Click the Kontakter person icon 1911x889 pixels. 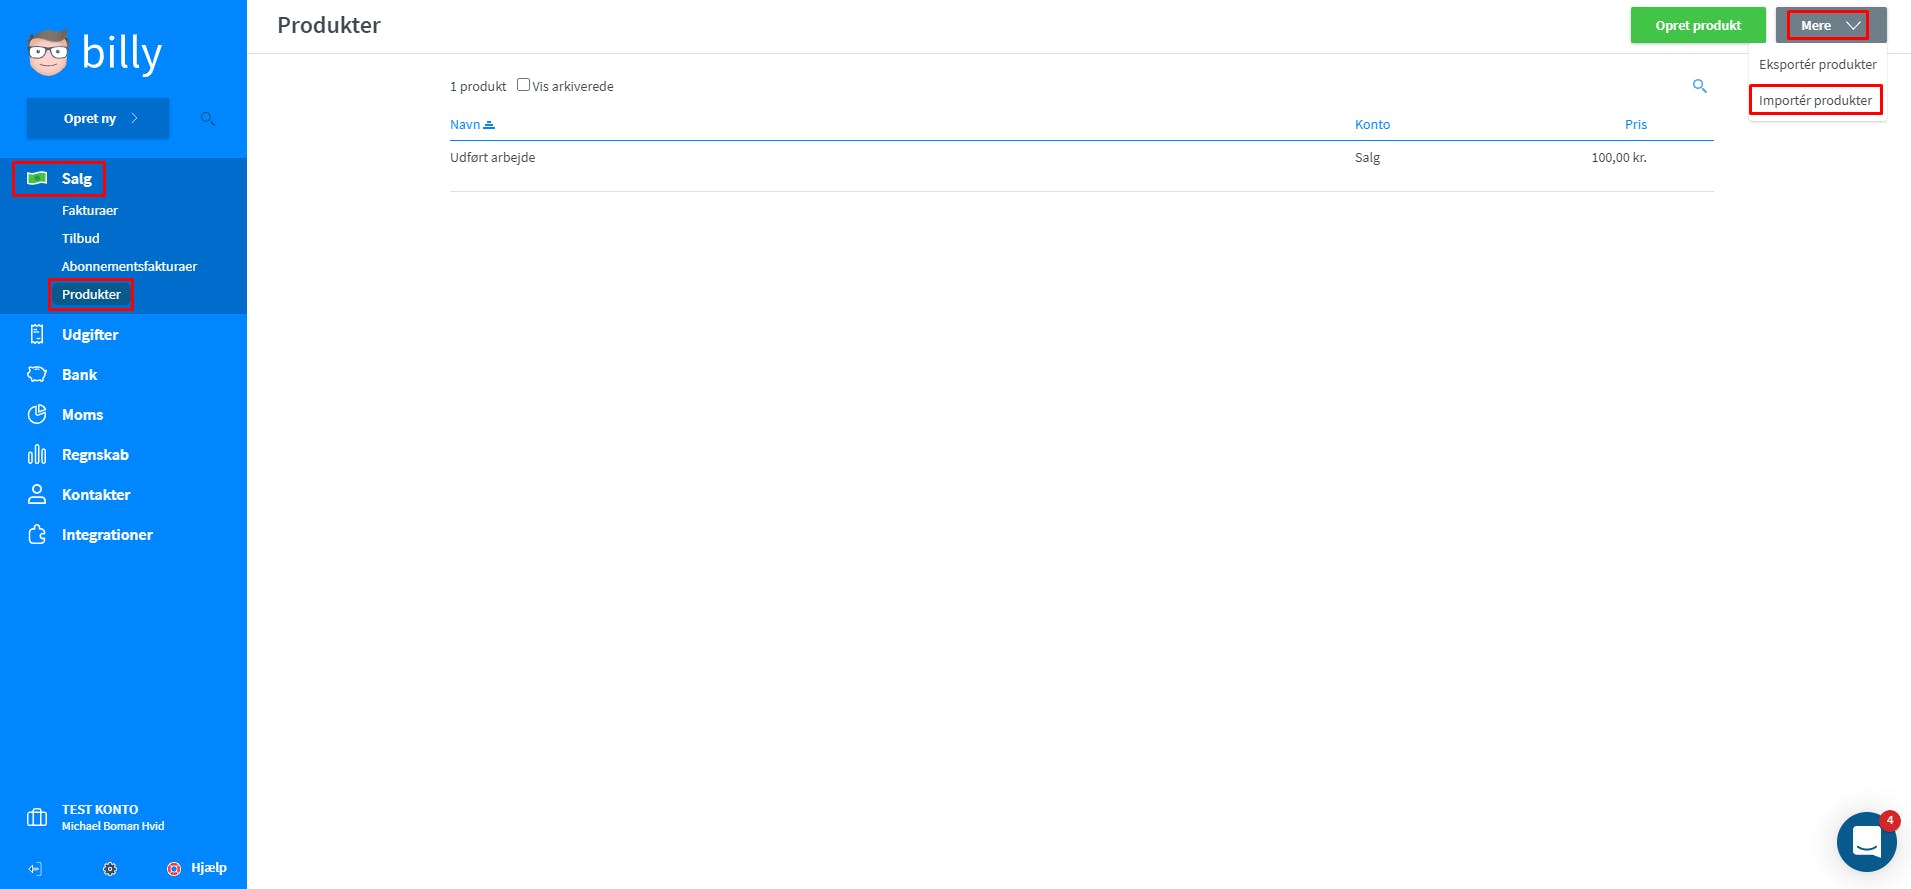point(37,494)
